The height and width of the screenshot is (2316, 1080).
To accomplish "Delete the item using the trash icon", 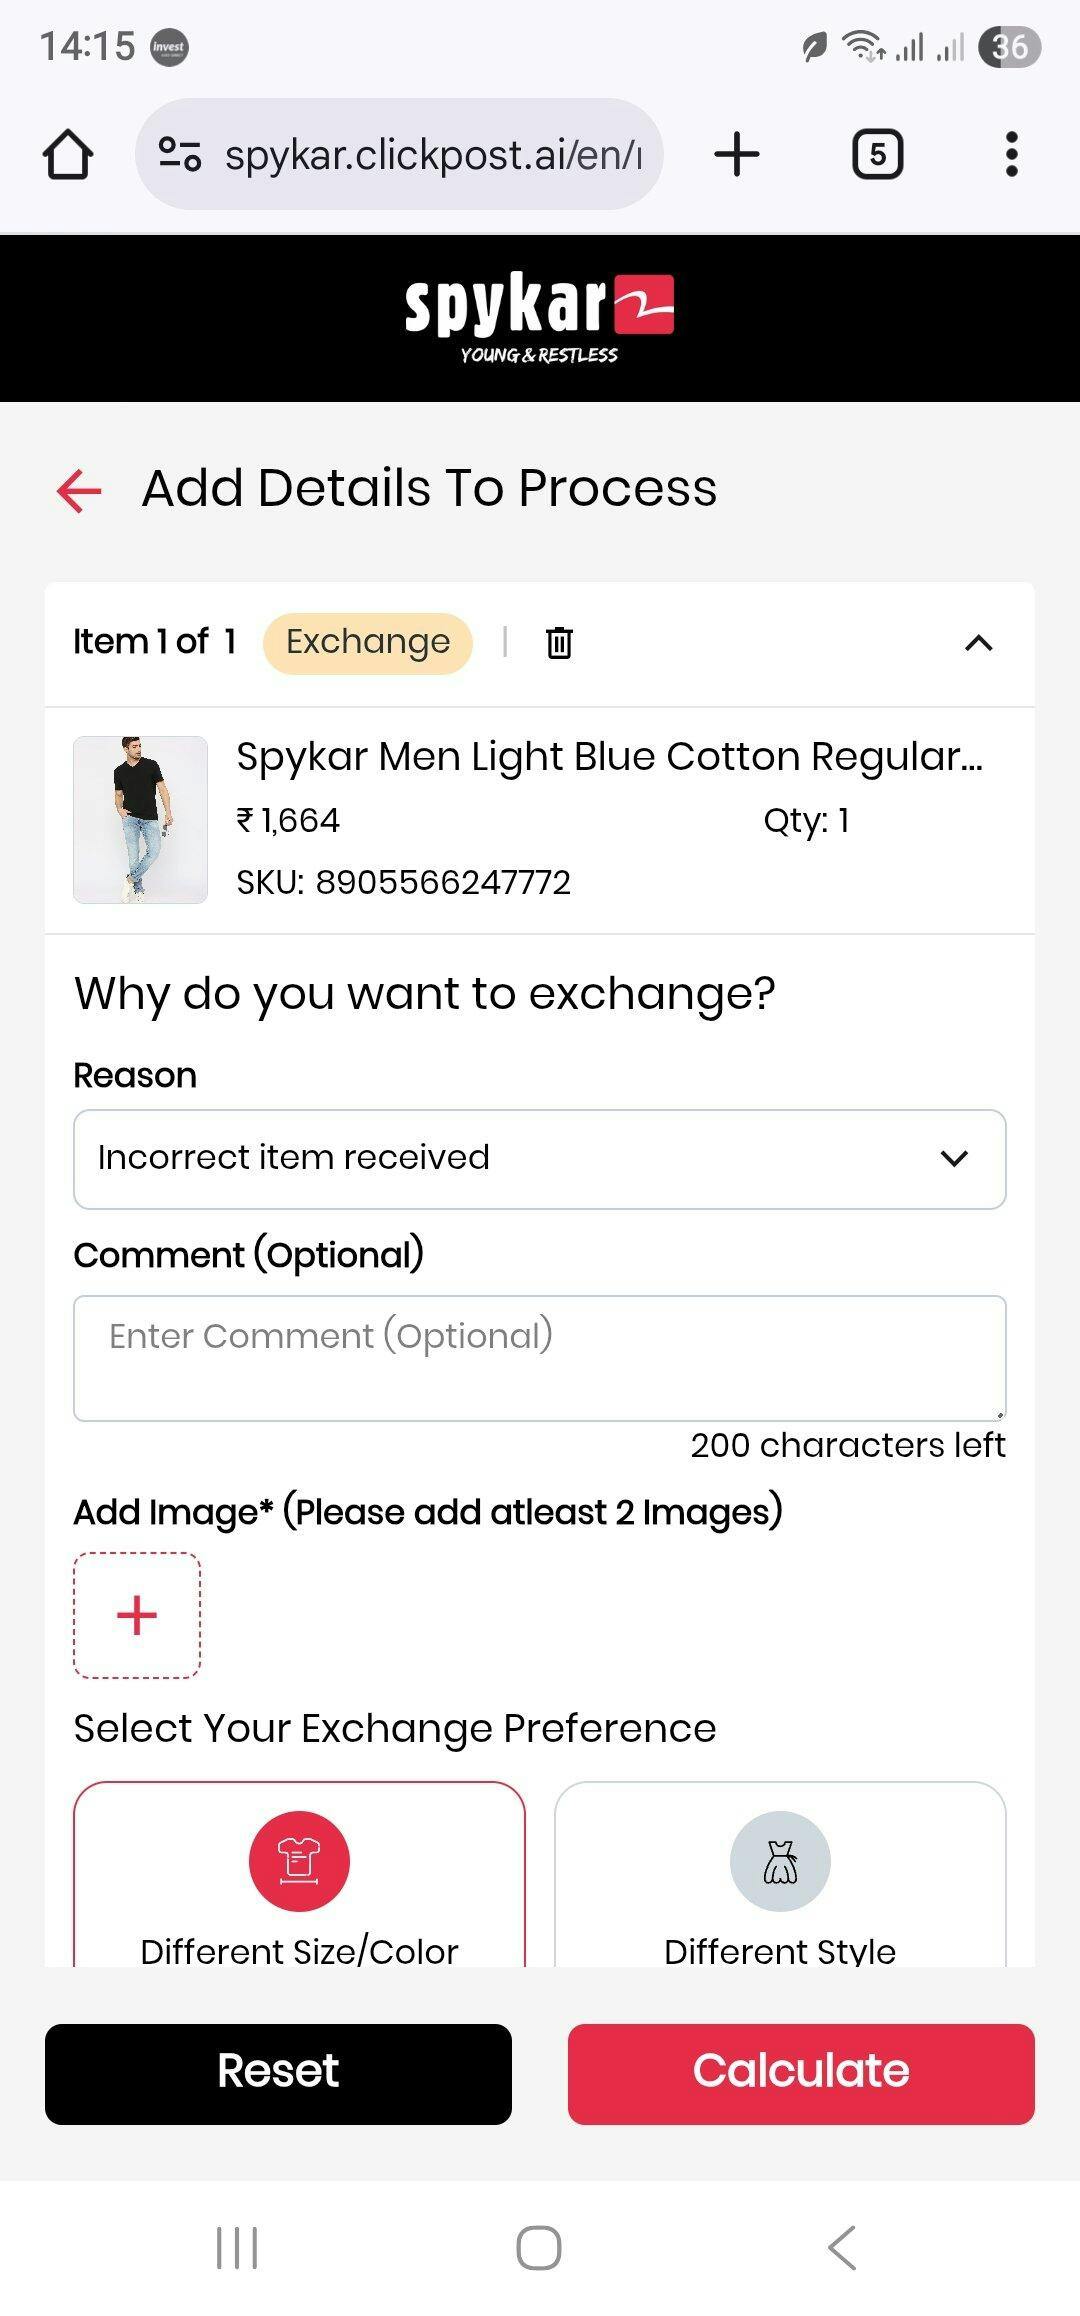I will click(x=559, y=642).
